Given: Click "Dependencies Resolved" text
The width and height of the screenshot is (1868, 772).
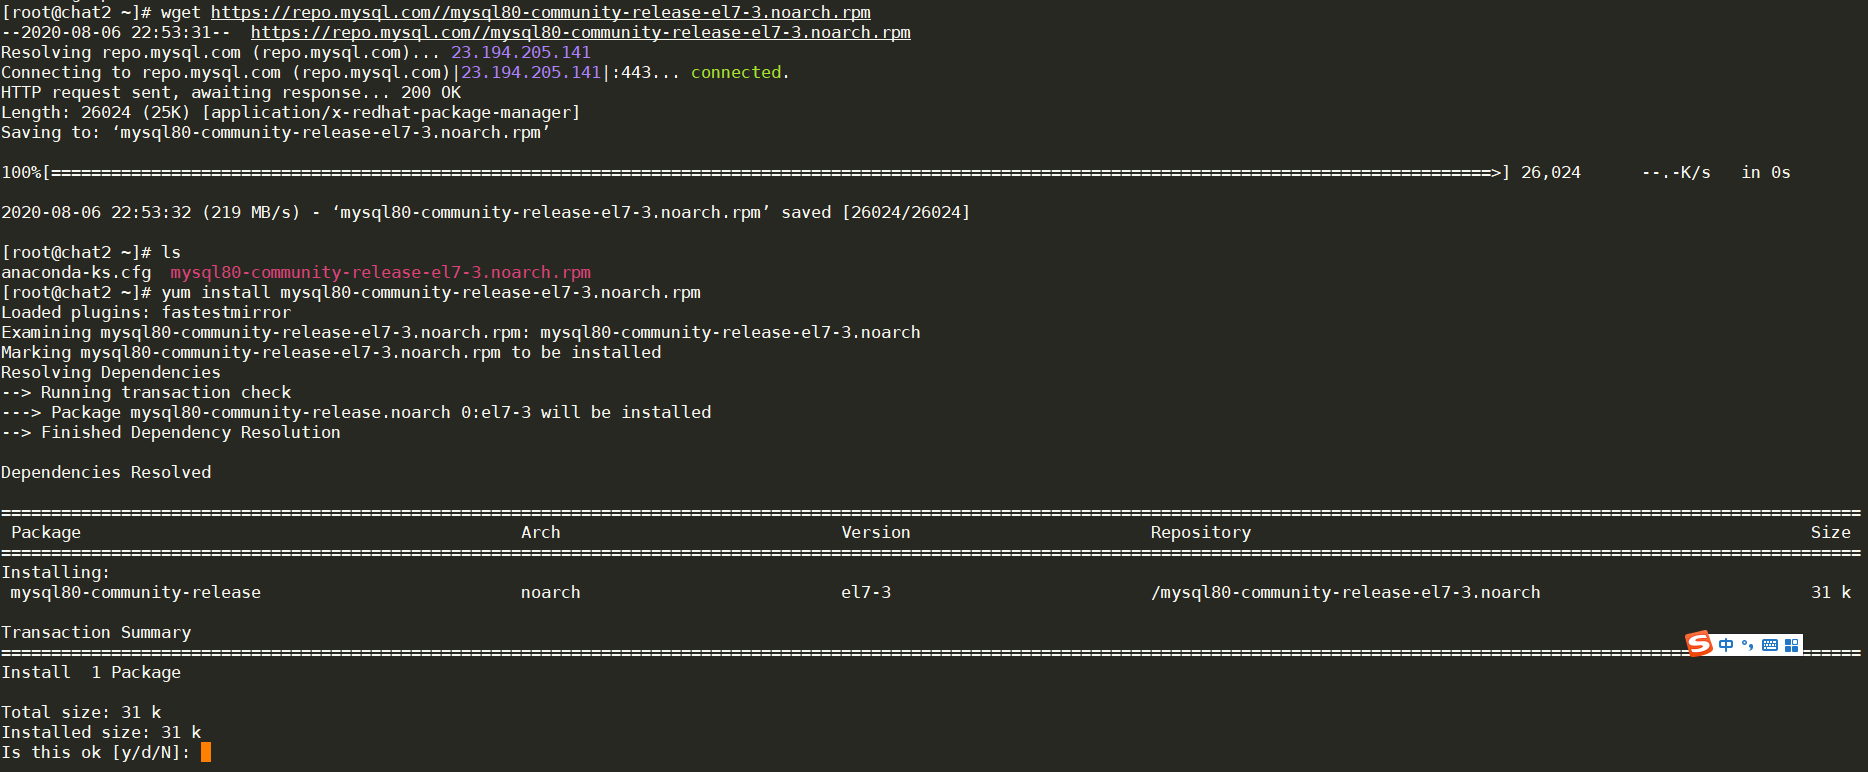Looking at the screenshot, I should click(x=106, y=472).
